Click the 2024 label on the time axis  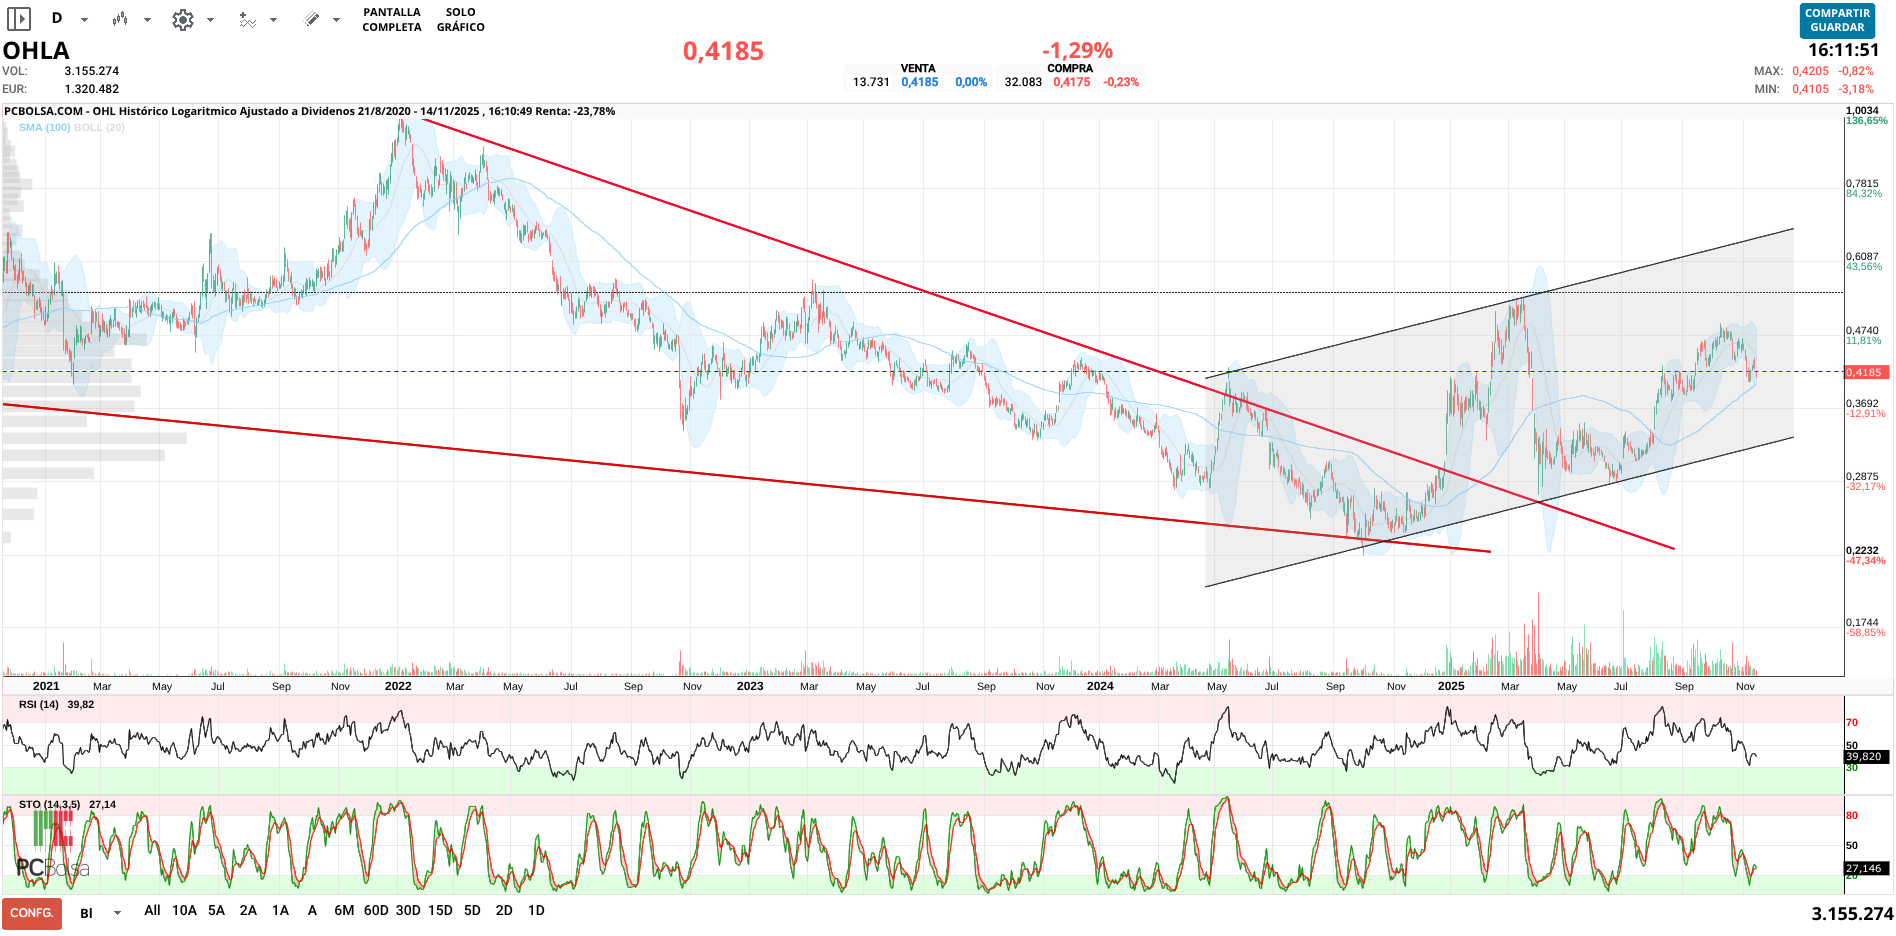click(x=1100, y=686)
